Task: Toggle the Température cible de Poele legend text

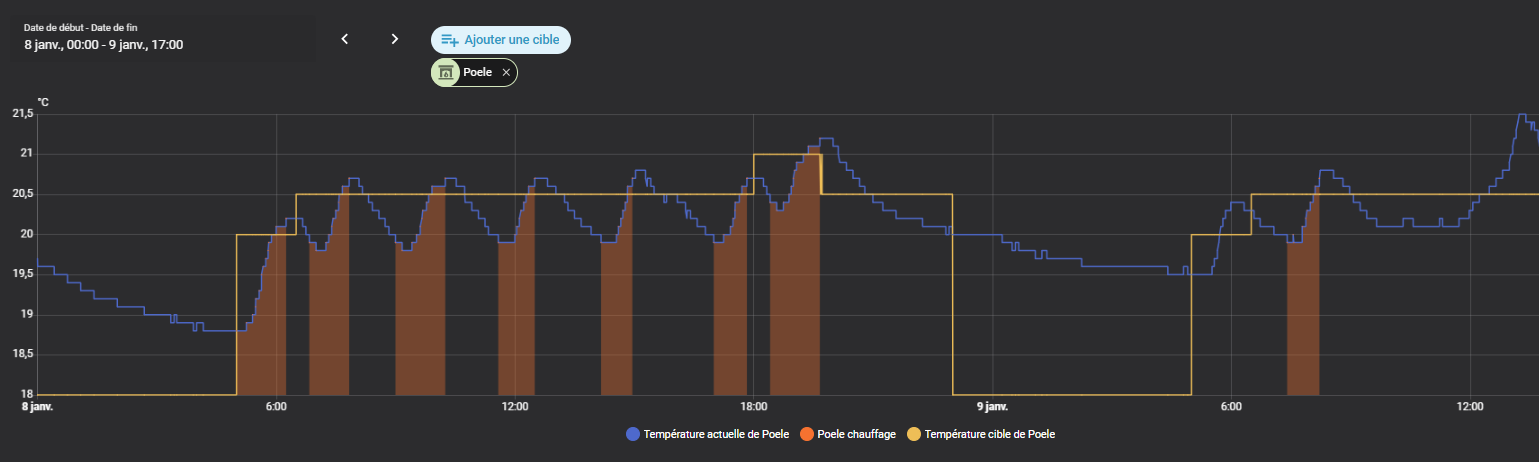Action: tap(989, 434)
